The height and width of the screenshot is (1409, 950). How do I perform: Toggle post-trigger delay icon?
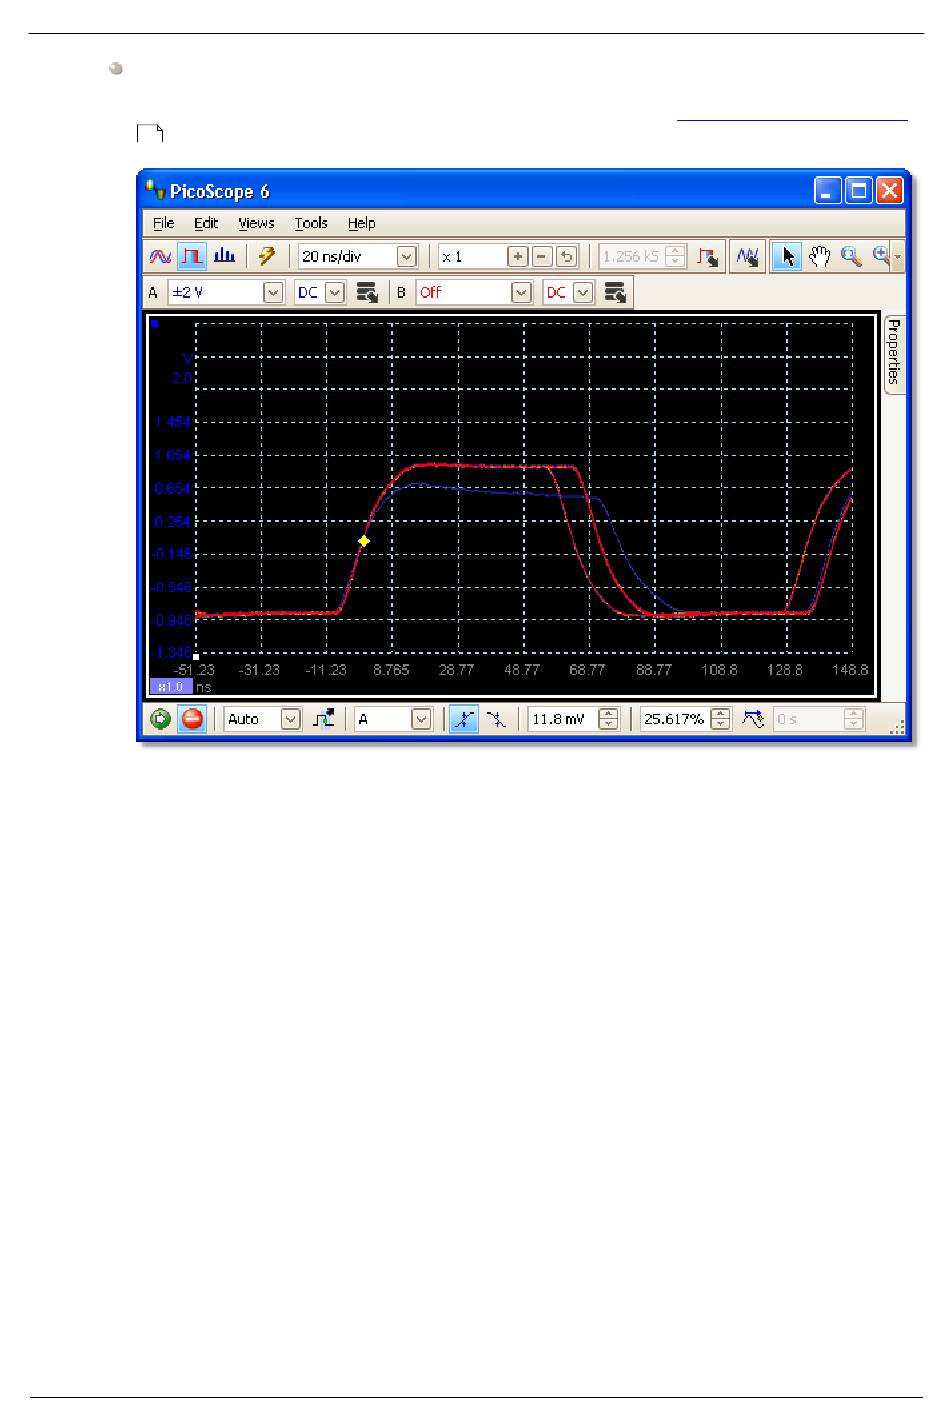[x=753, y=719]
